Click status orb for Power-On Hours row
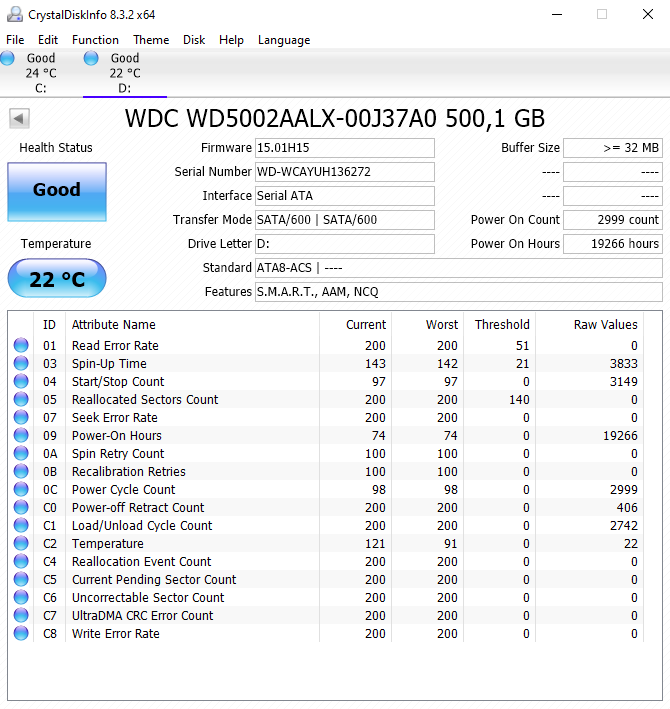The height and width of the screenshot is (709, 670). 21,435
